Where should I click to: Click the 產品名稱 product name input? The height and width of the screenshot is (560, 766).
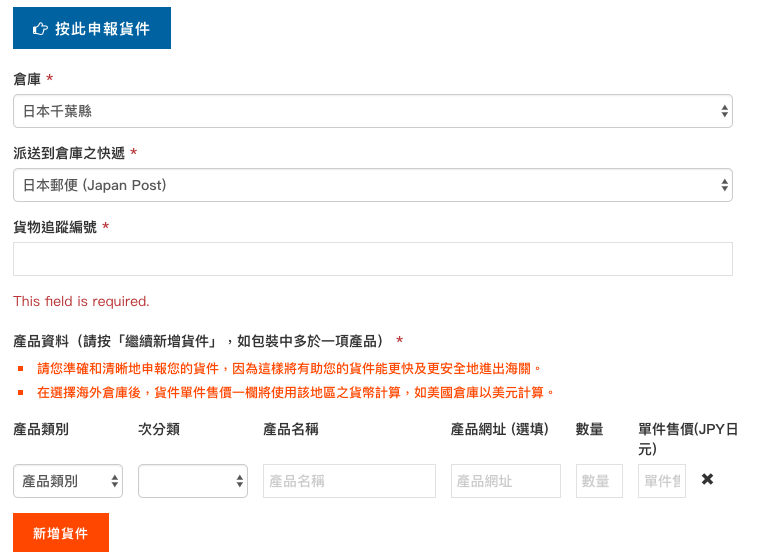click(349, 481)
